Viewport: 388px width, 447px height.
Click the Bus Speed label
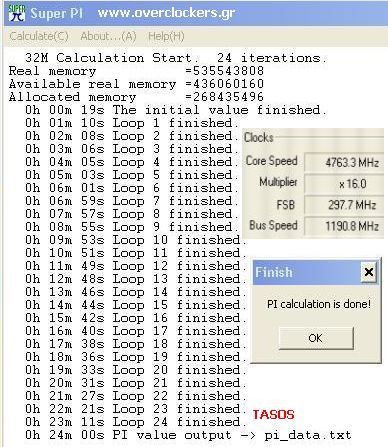(x=273, y=225)
